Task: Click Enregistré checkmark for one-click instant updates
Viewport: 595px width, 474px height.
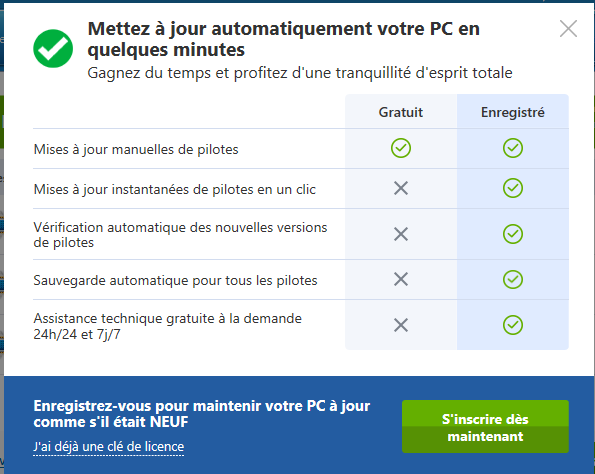Action: point(513,188)
